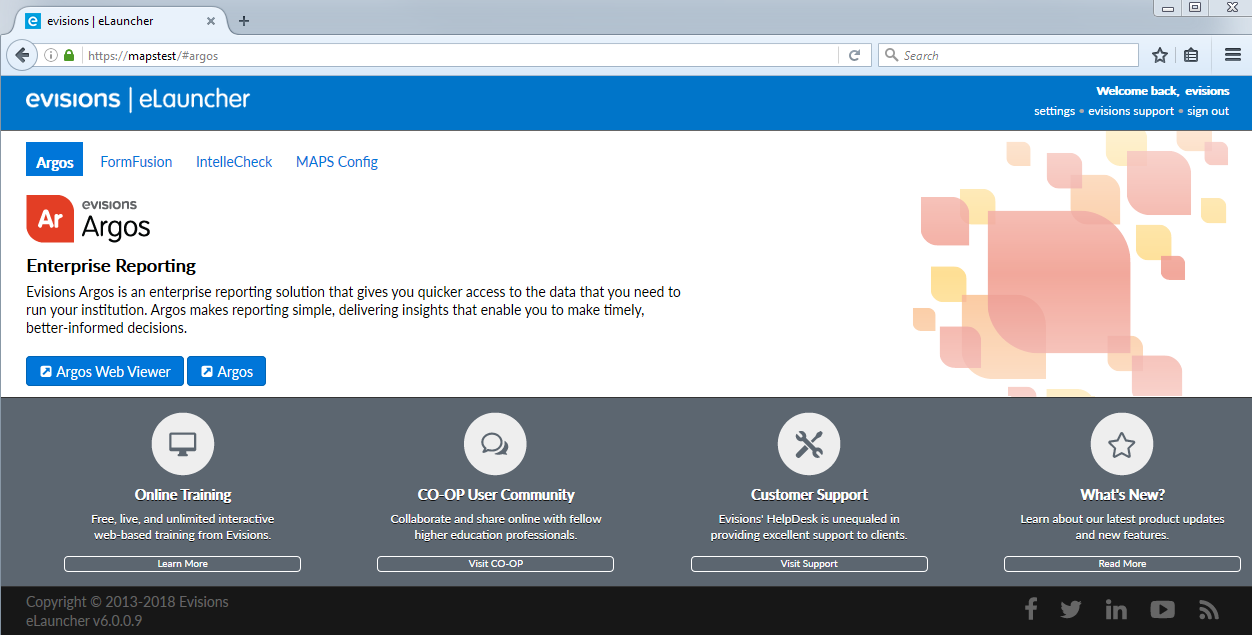Launch the Argos client button
The image size is (1252, 635).
click(x=226, y=371)
